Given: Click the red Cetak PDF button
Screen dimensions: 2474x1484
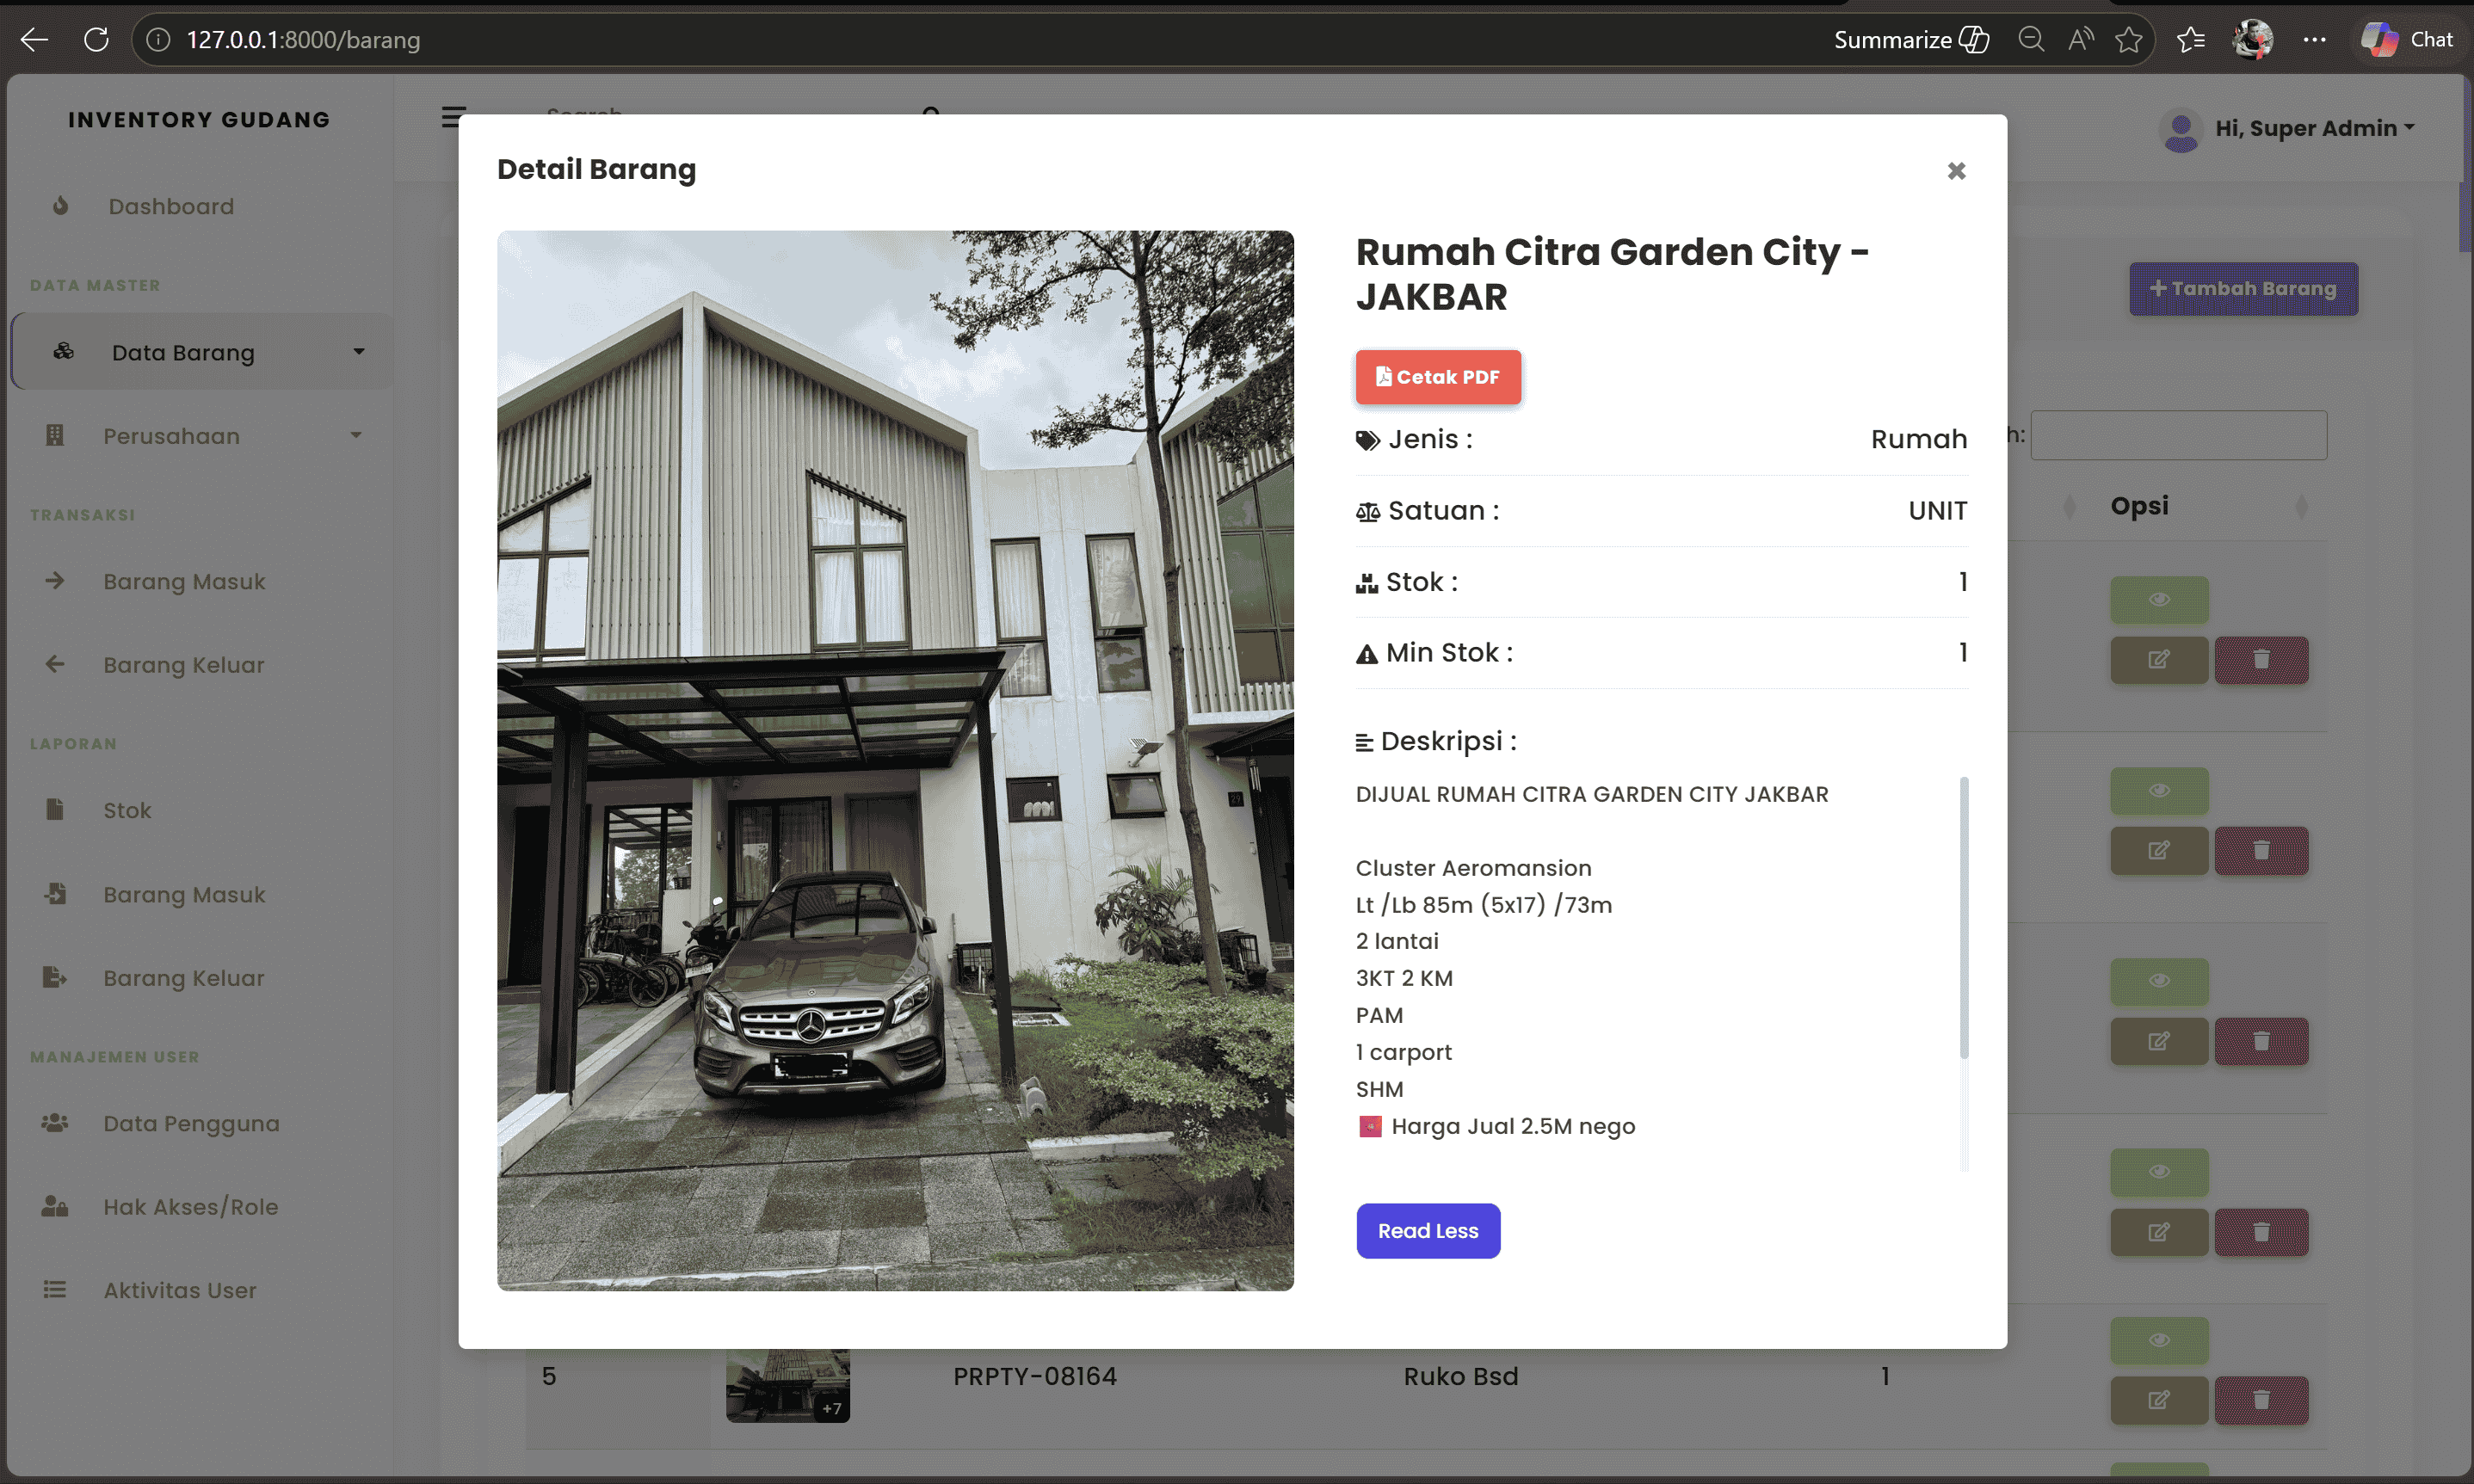Looking at the screenshot, I should click(1438, 377).
